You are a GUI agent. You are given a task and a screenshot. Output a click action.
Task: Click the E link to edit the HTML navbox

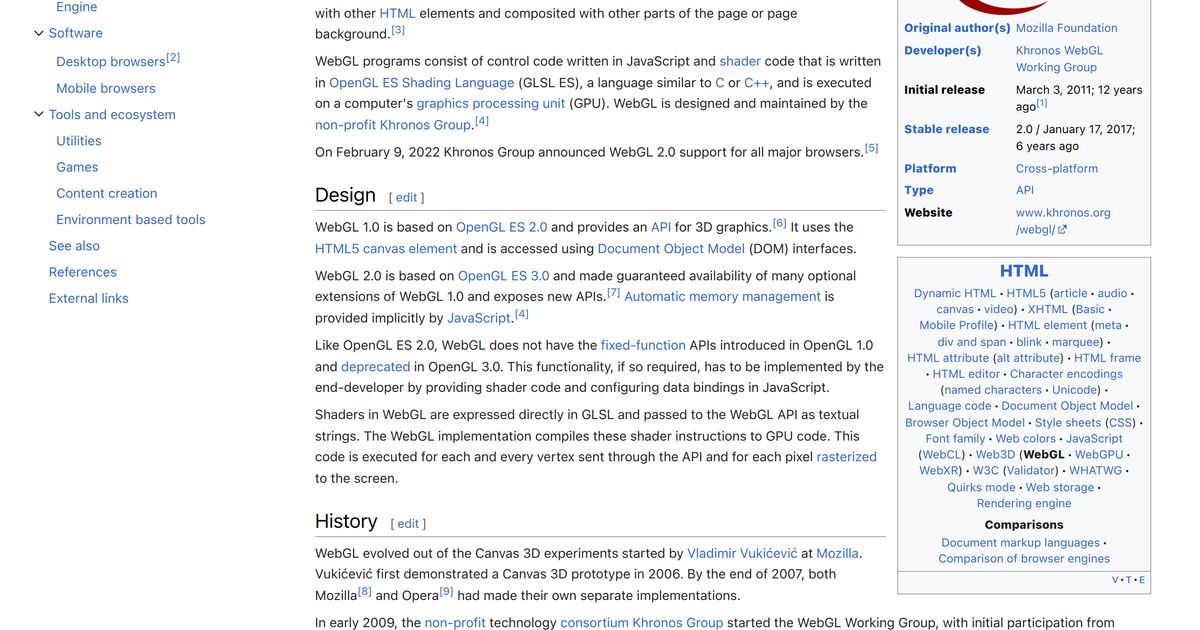(1141, 579)
